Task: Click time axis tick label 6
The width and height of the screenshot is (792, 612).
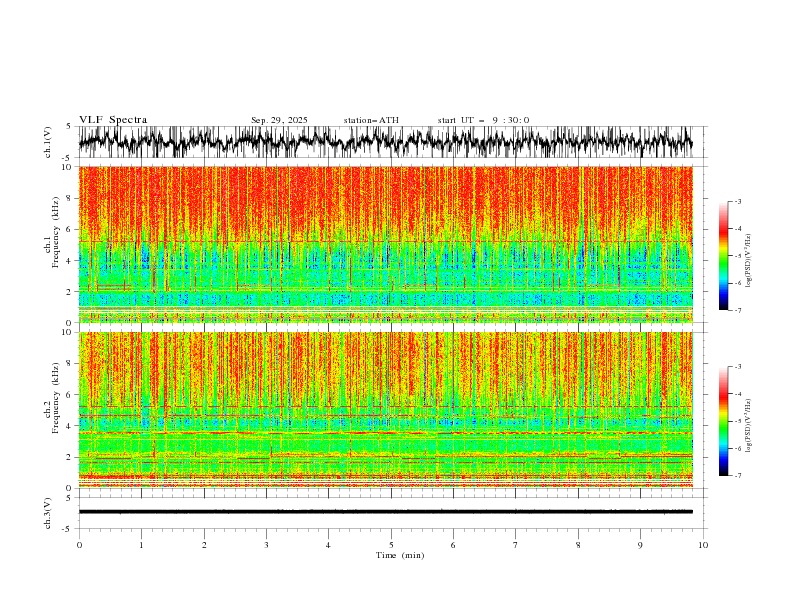Action: pyautogui.click(x=453, y=545)
